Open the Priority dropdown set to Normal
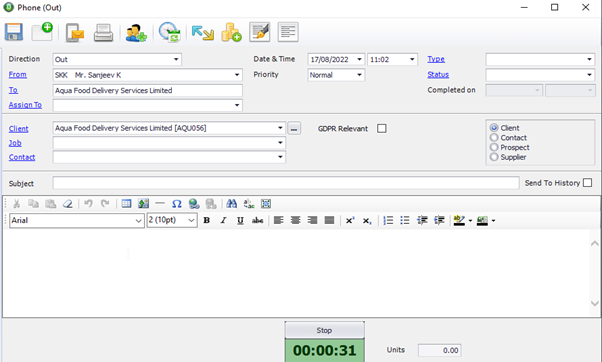 pyautogui.click(x=359, y=75)
